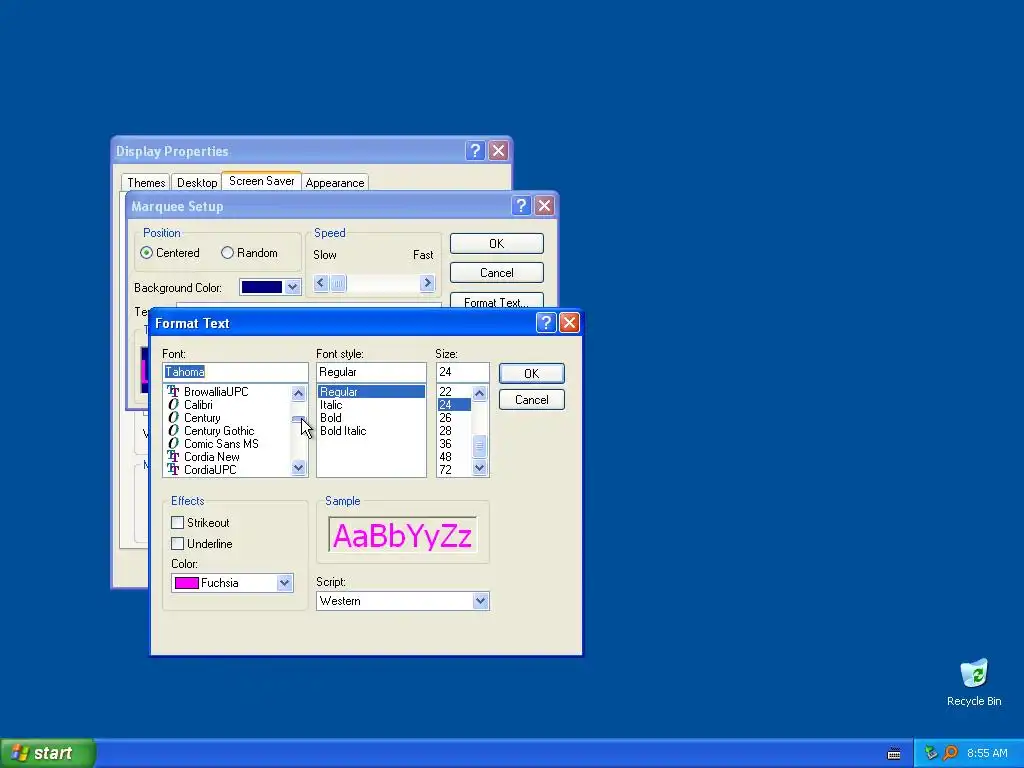
Task: Switch to the Appearance tab
Action: [335, 183]
